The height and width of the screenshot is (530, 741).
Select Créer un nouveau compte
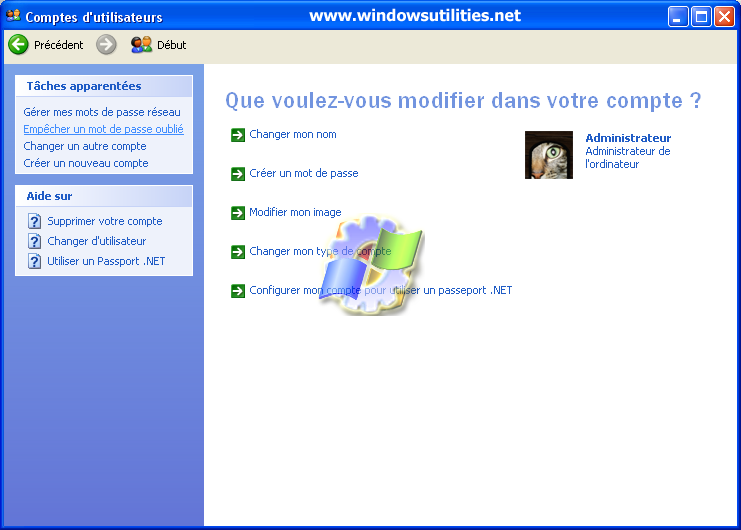[x=86, y=163]
